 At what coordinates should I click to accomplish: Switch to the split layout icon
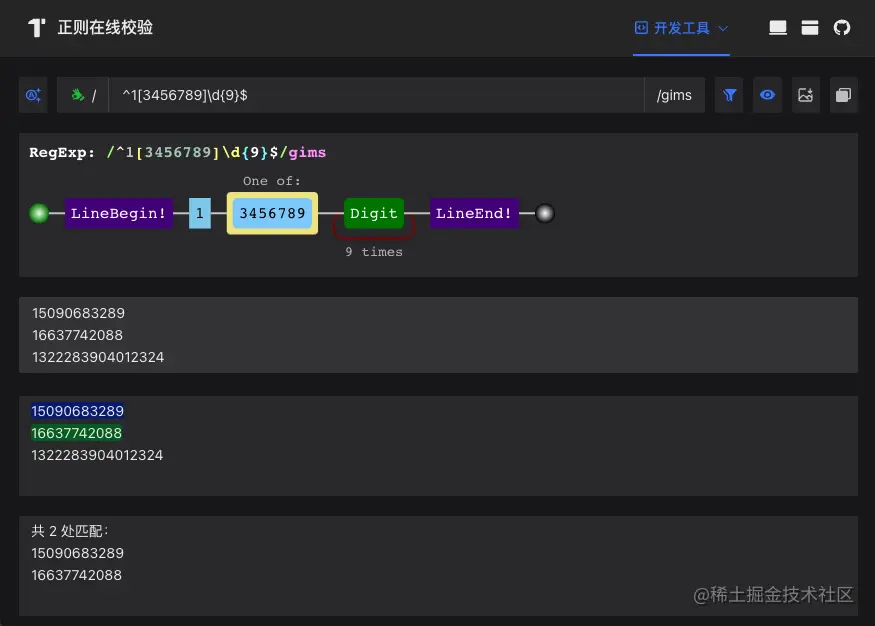pos(810,27)
